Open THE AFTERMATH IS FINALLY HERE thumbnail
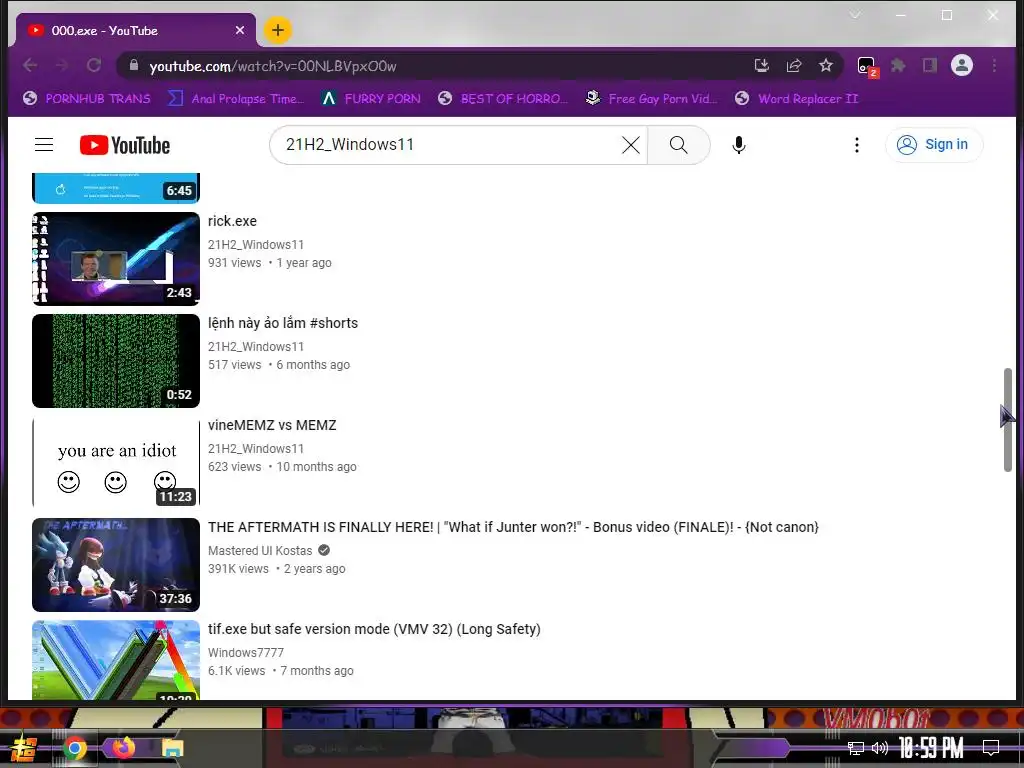The image size is (1024, 768). [x=116, y=565]
